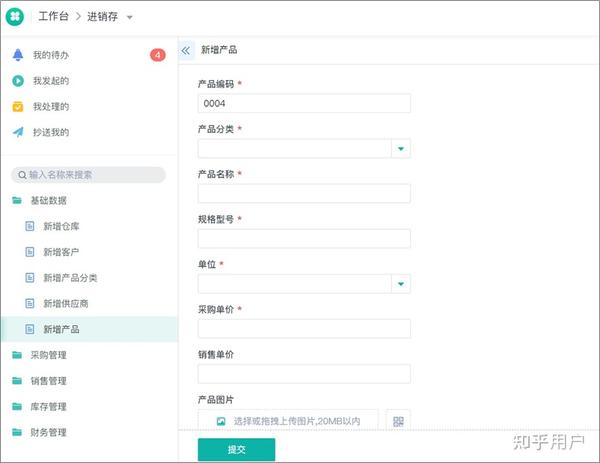Expand the 采购管理 folder
This screenshot has height=463, width=600.
click(x=48, y=355)
